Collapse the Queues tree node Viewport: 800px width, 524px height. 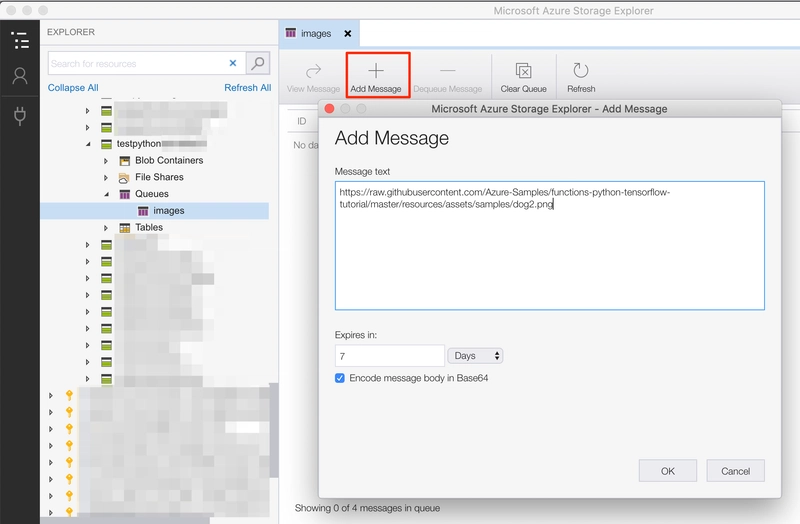click(x=106, y=194)
